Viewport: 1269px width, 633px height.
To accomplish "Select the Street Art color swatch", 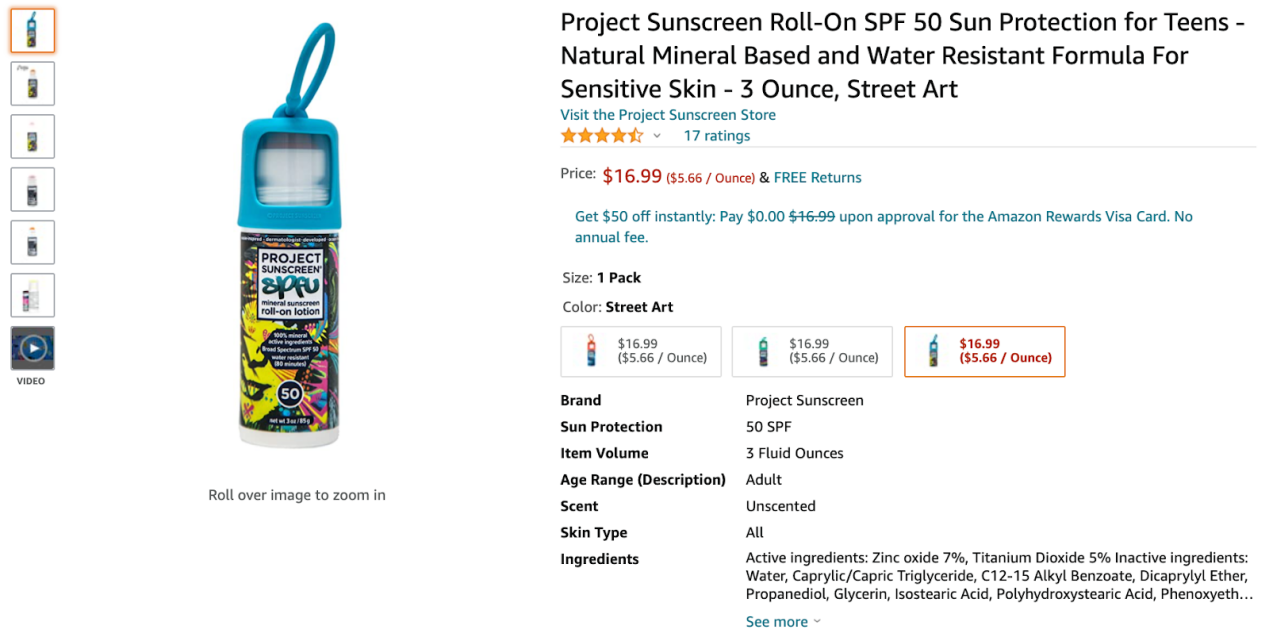I will [x=984, y=352].
